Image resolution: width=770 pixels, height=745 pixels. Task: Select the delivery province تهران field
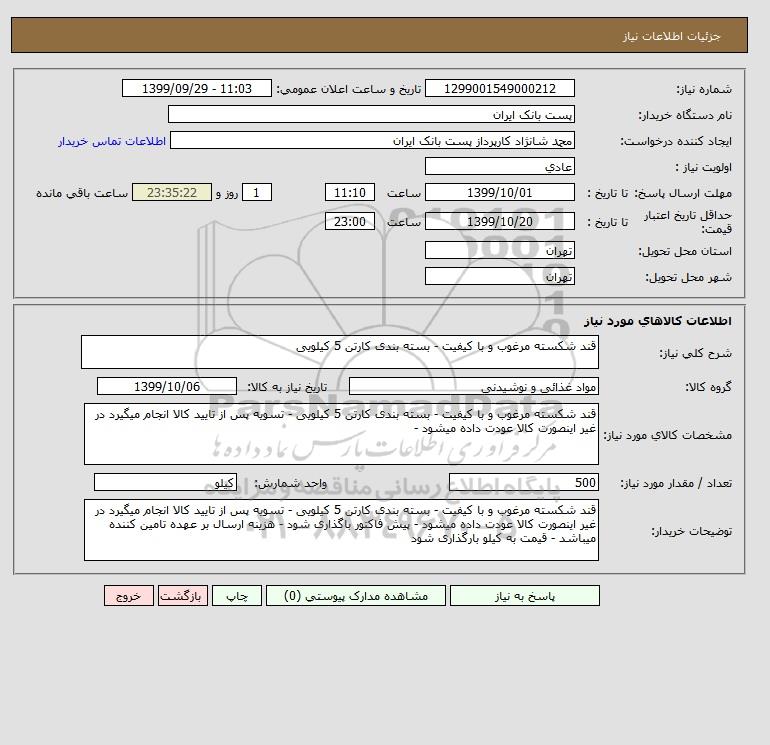499,250
